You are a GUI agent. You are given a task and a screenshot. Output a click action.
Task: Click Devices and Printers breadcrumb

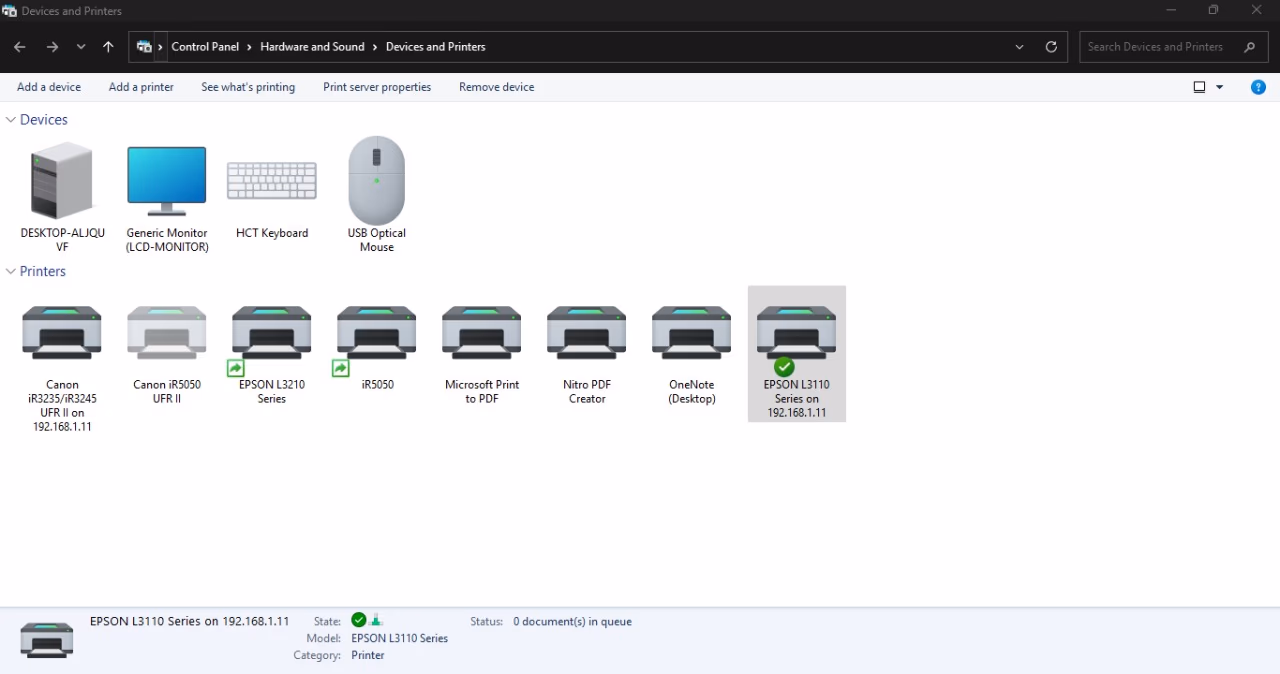pos(436,47)
